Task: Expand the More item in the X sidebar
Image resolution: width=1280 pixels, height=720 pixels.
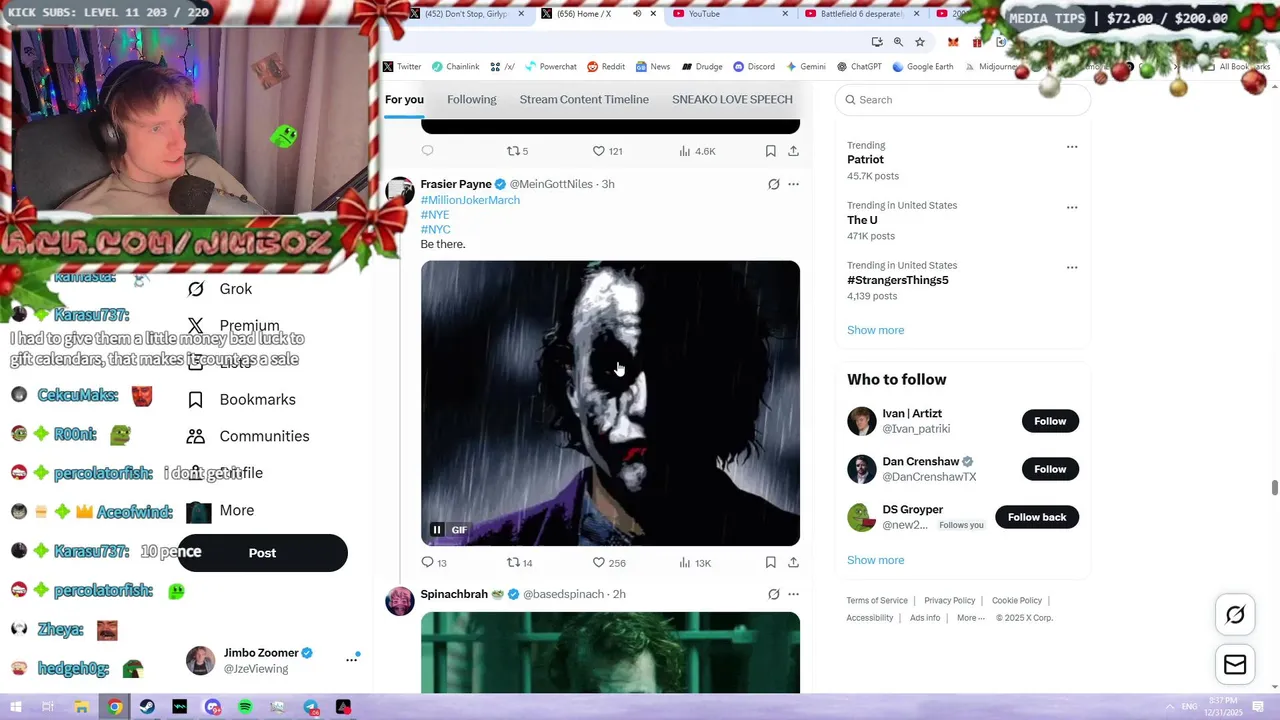Action: pyautogui.click(x=221, y=511)
